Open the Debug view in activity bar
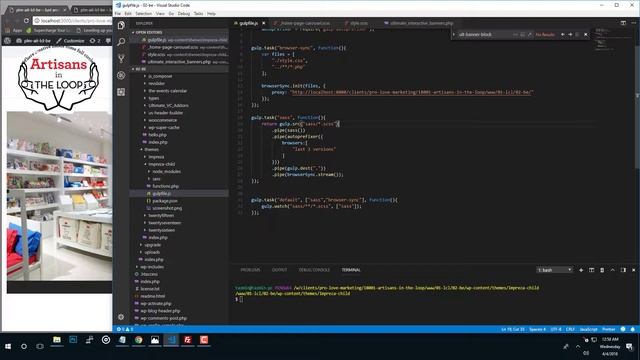The height and width of the screenshot is (360, 640). coord(121,75)
